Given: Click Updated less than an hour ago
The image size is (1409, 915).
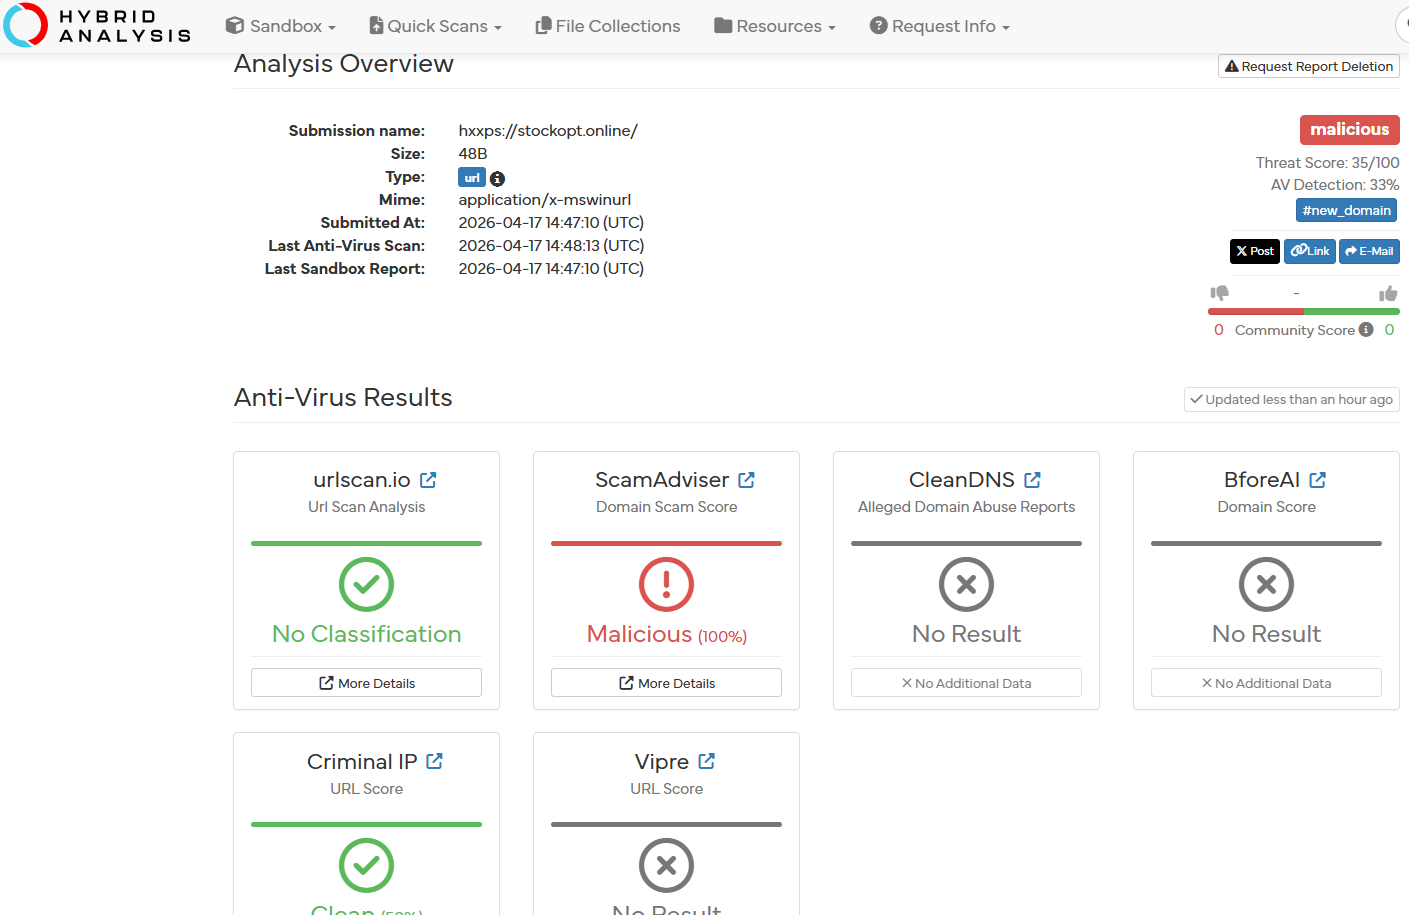Looking at the screenshot, I should (1291, 399).
